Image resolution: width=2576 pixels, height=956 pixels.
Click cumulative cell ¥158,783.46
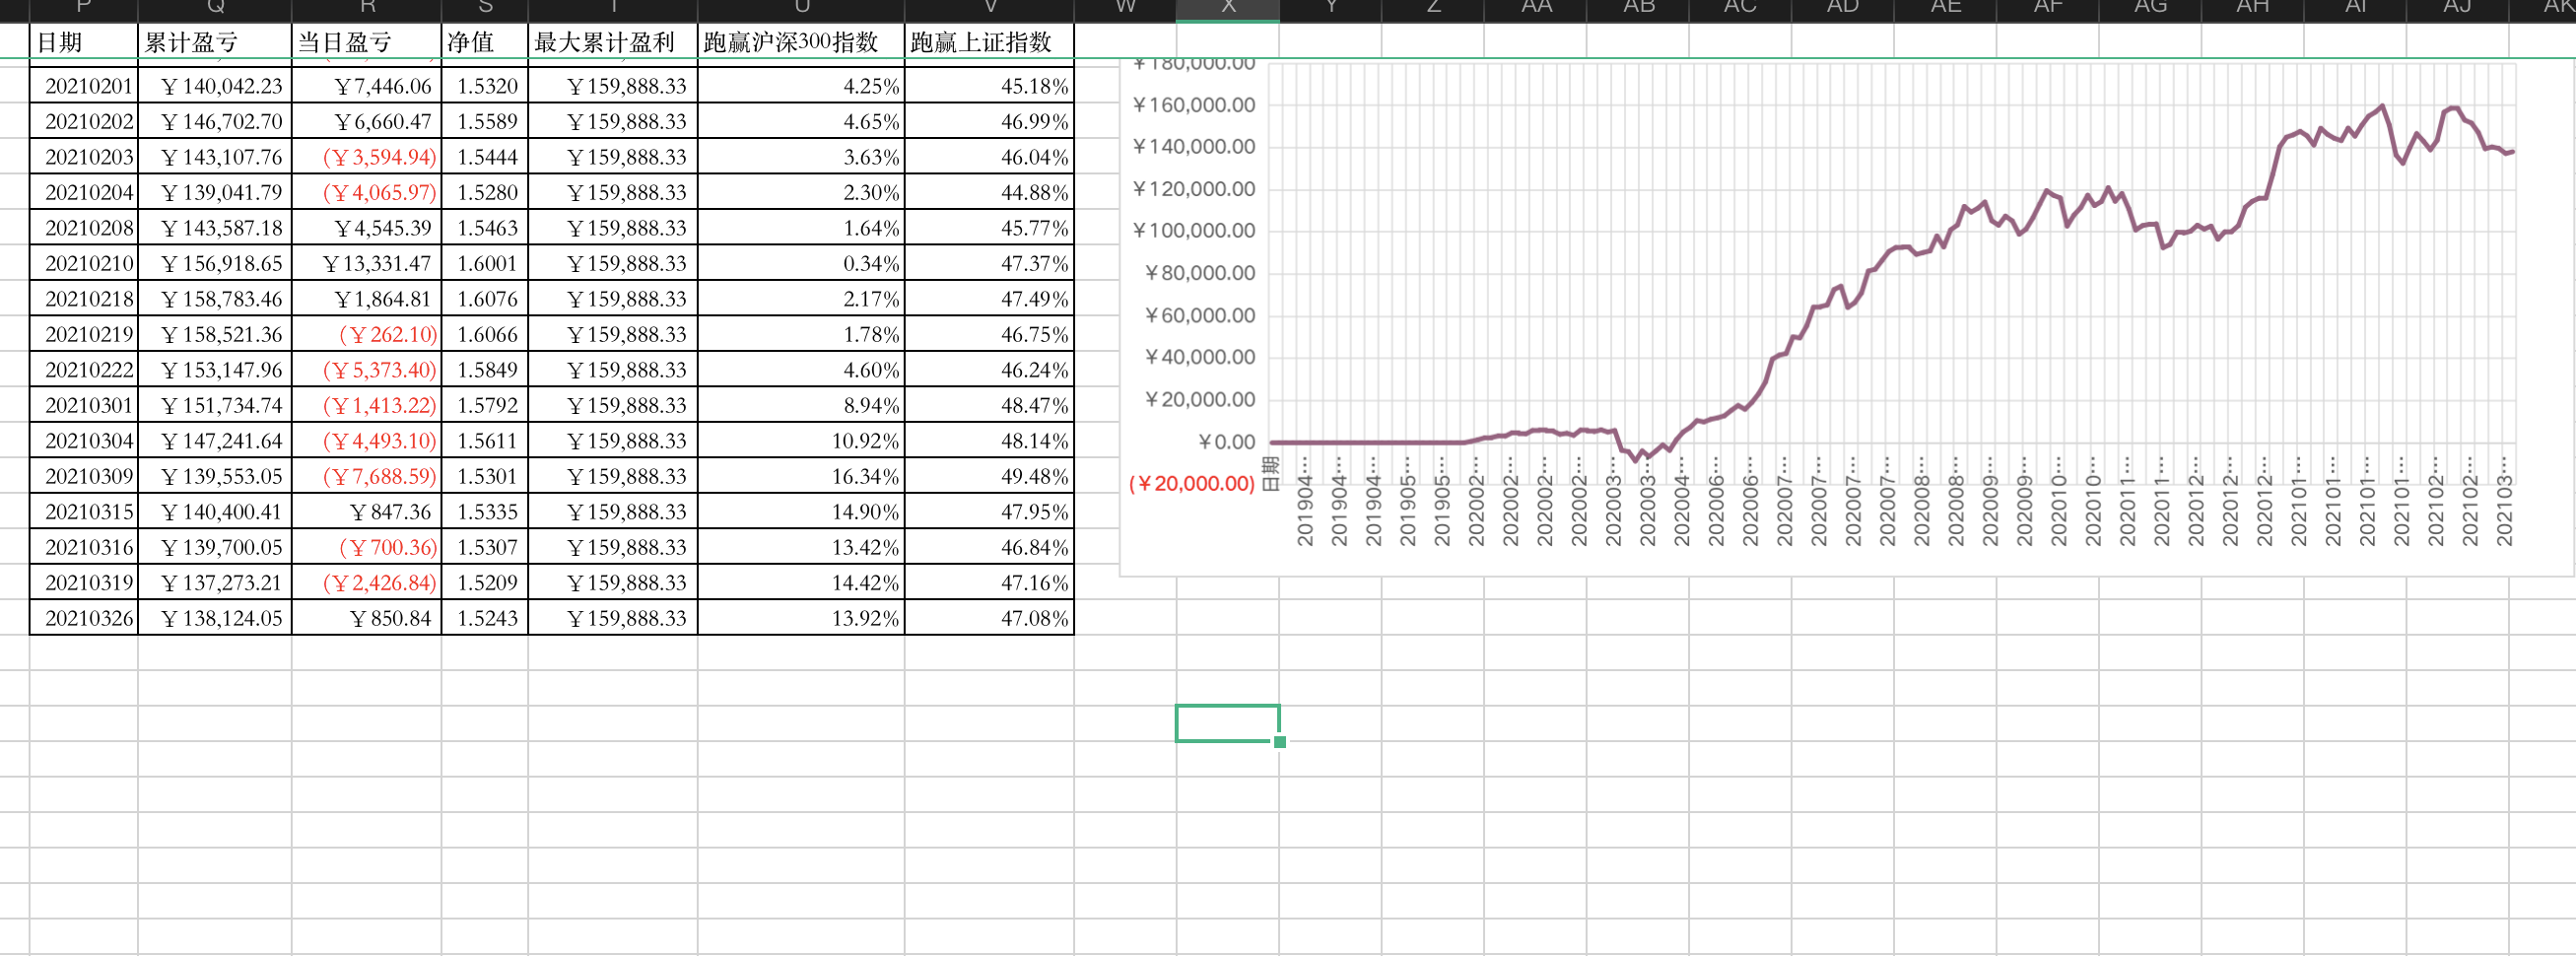pyautogui.click(x=215, y=299)
